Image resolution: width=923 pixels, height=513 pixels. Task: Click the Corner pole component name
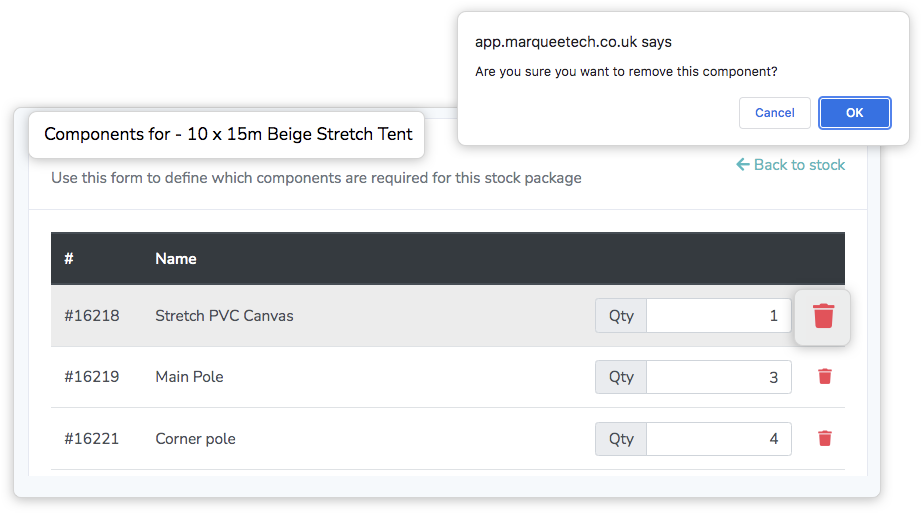click(x=195, y=439)
